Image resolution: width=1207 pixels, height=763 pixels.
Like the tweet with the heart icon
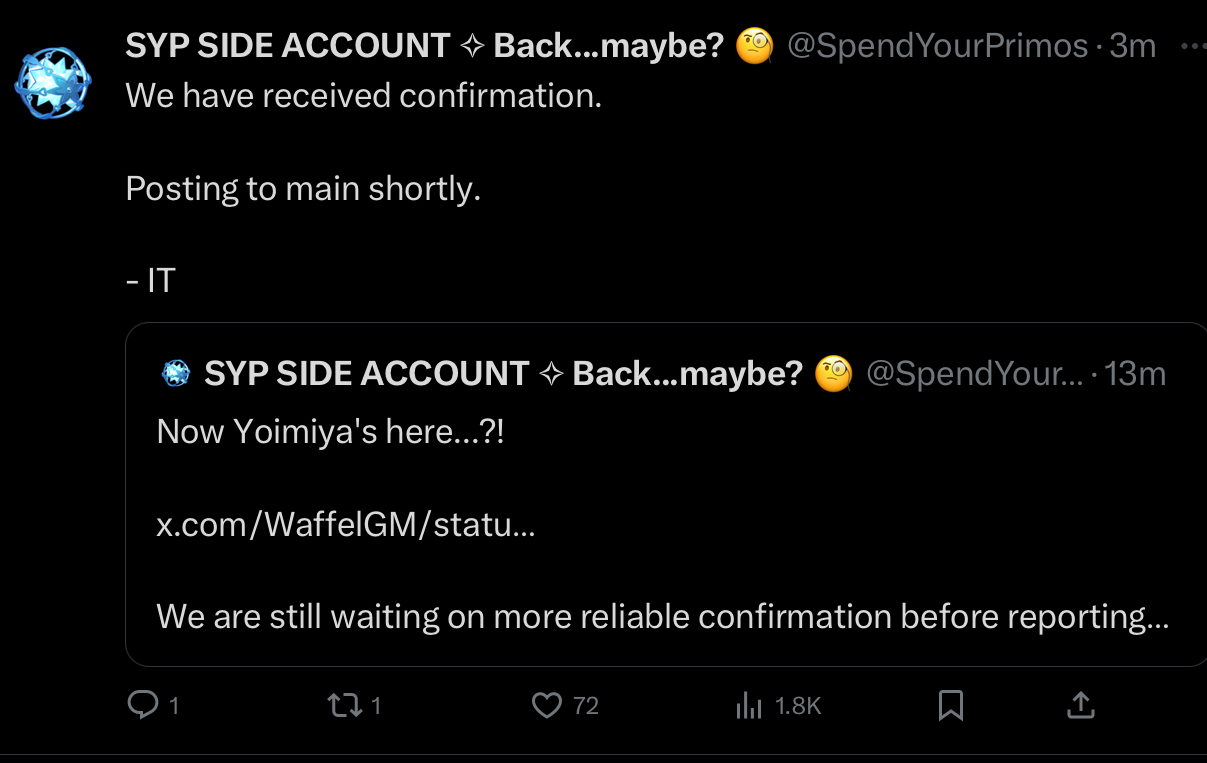point(547,706)
